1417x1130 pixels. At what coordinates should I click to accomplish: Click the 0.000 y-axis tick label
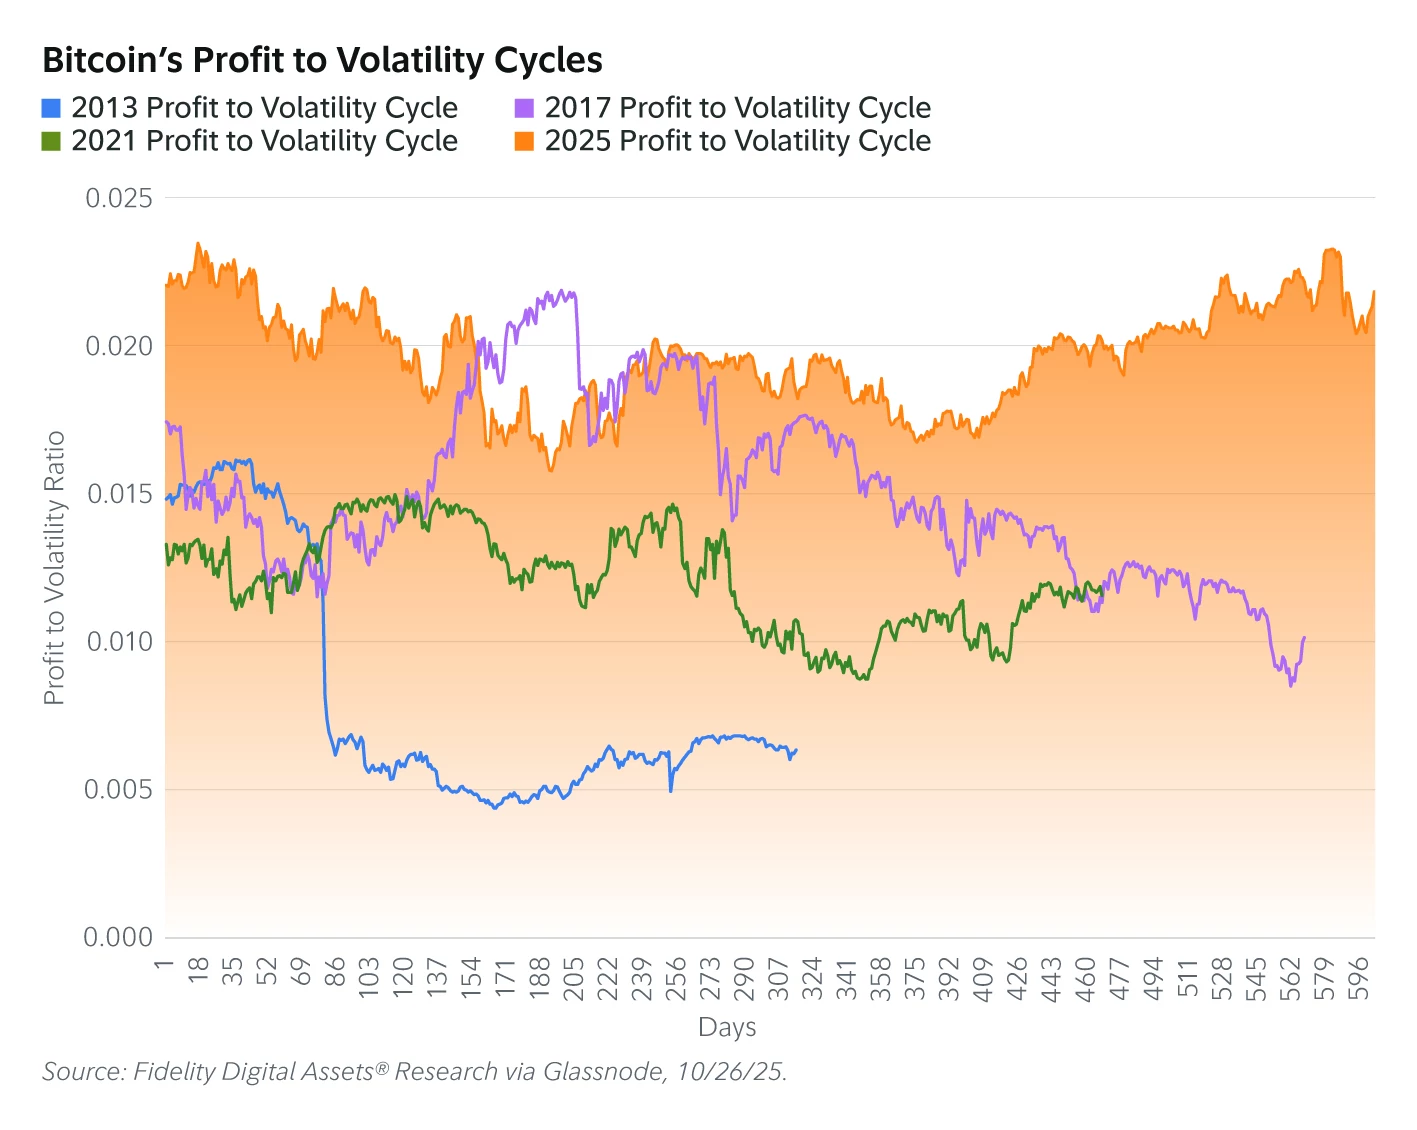[119, 938]
